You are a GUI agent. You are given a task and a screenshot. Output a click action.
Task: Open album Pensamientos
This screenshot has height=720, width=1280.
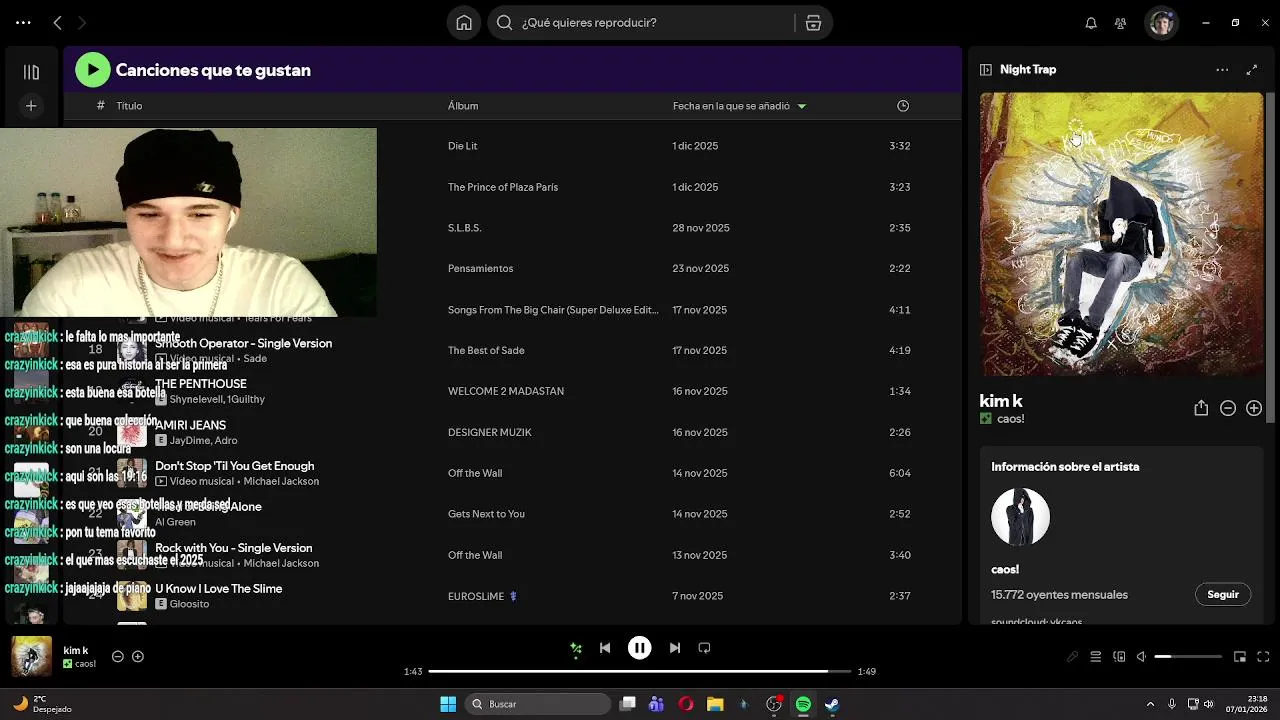point(480,268)
